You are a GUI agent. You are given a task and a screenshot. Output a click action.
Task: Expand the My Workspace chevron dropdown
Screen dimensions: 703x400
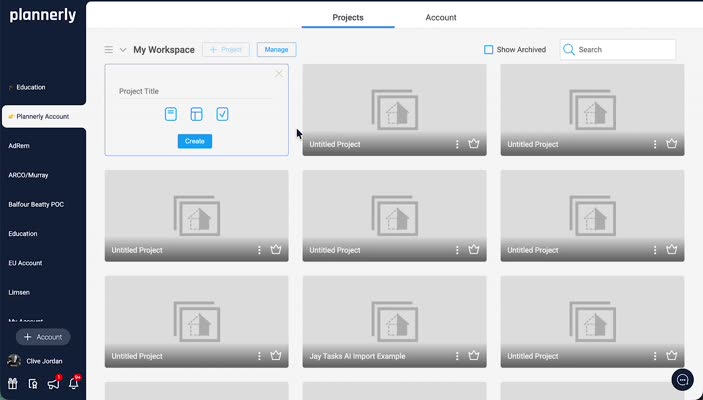(x=123, y=50)
